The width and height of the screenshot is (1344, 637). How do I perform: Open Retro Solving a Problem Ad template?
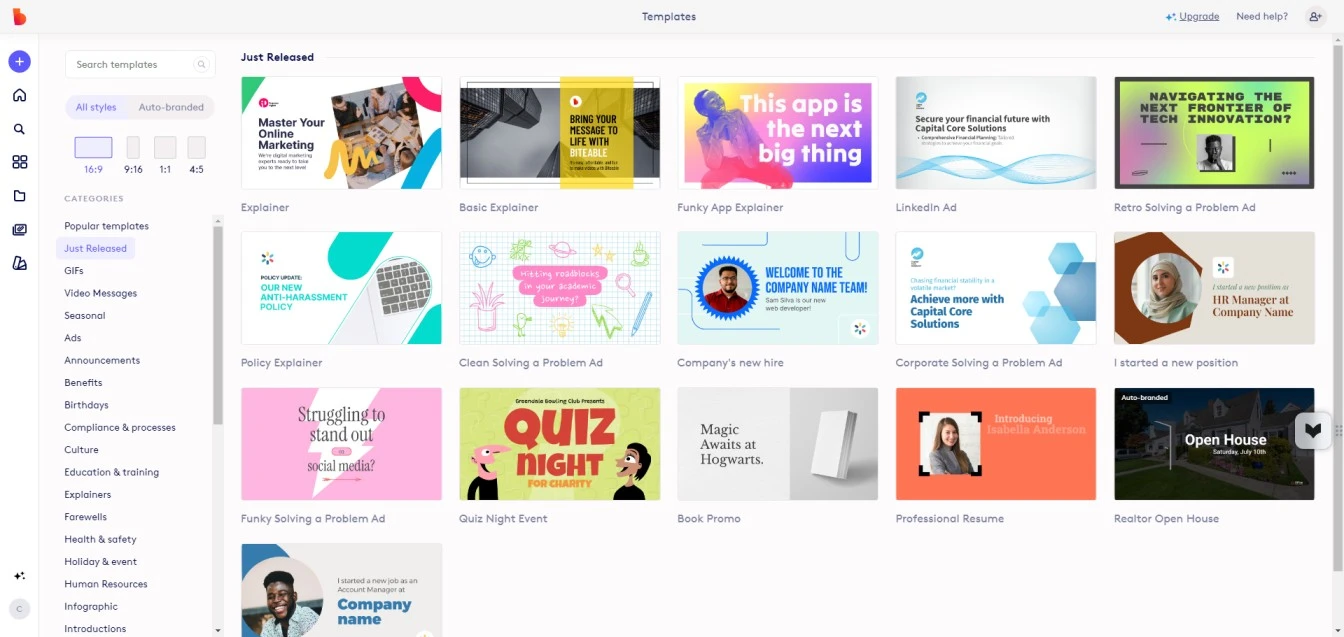pos(1214,133)
